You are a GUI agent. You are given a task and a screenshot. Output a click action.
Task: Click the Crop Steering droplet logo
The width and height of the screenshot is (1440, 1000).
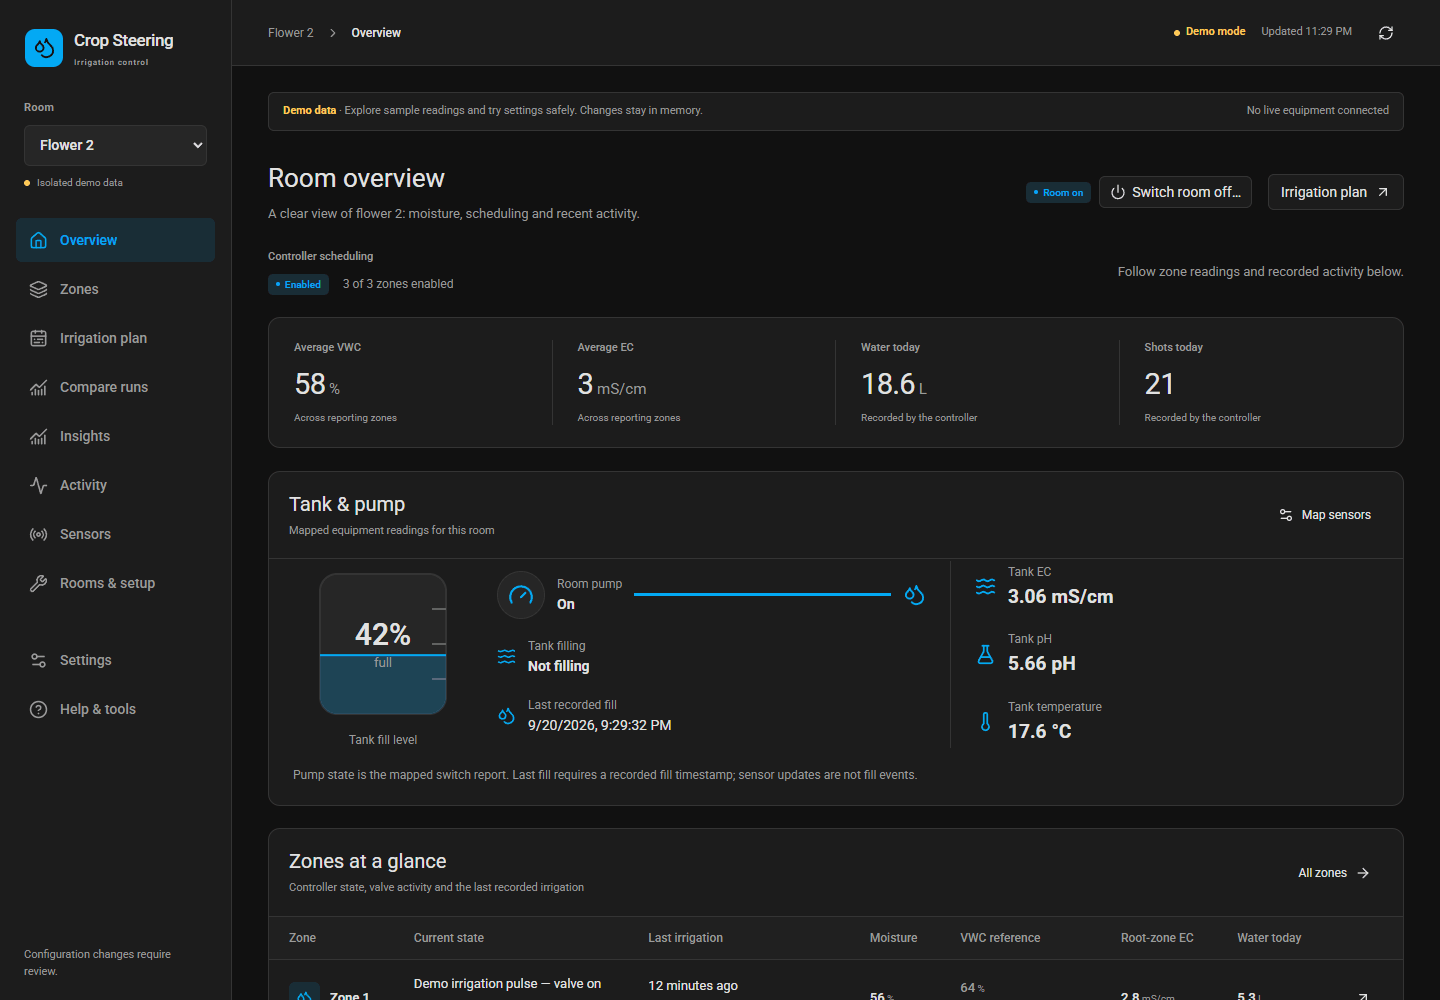[x=44, y=48]
